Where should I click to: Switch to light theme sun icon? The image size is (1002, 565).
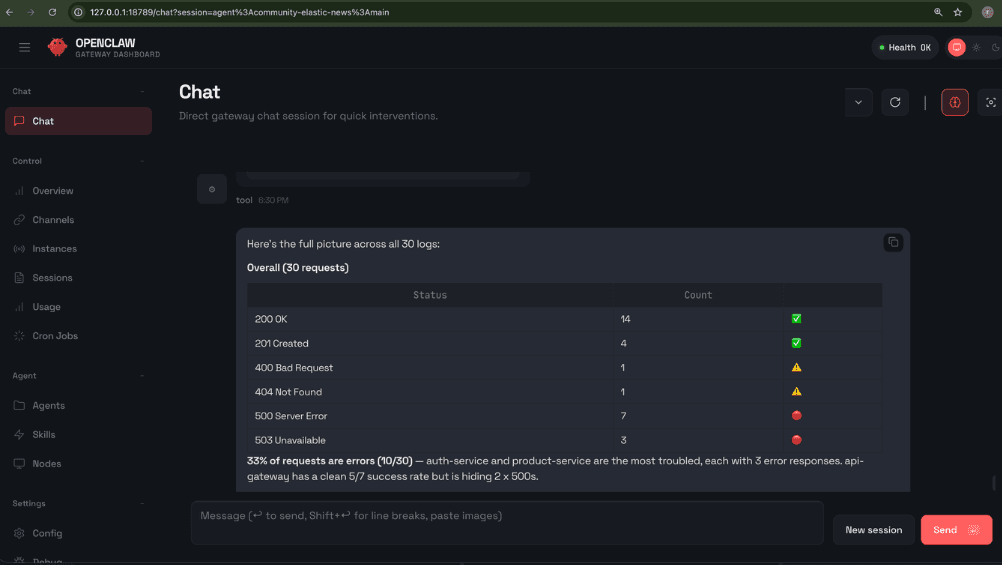tap(976, 47)
